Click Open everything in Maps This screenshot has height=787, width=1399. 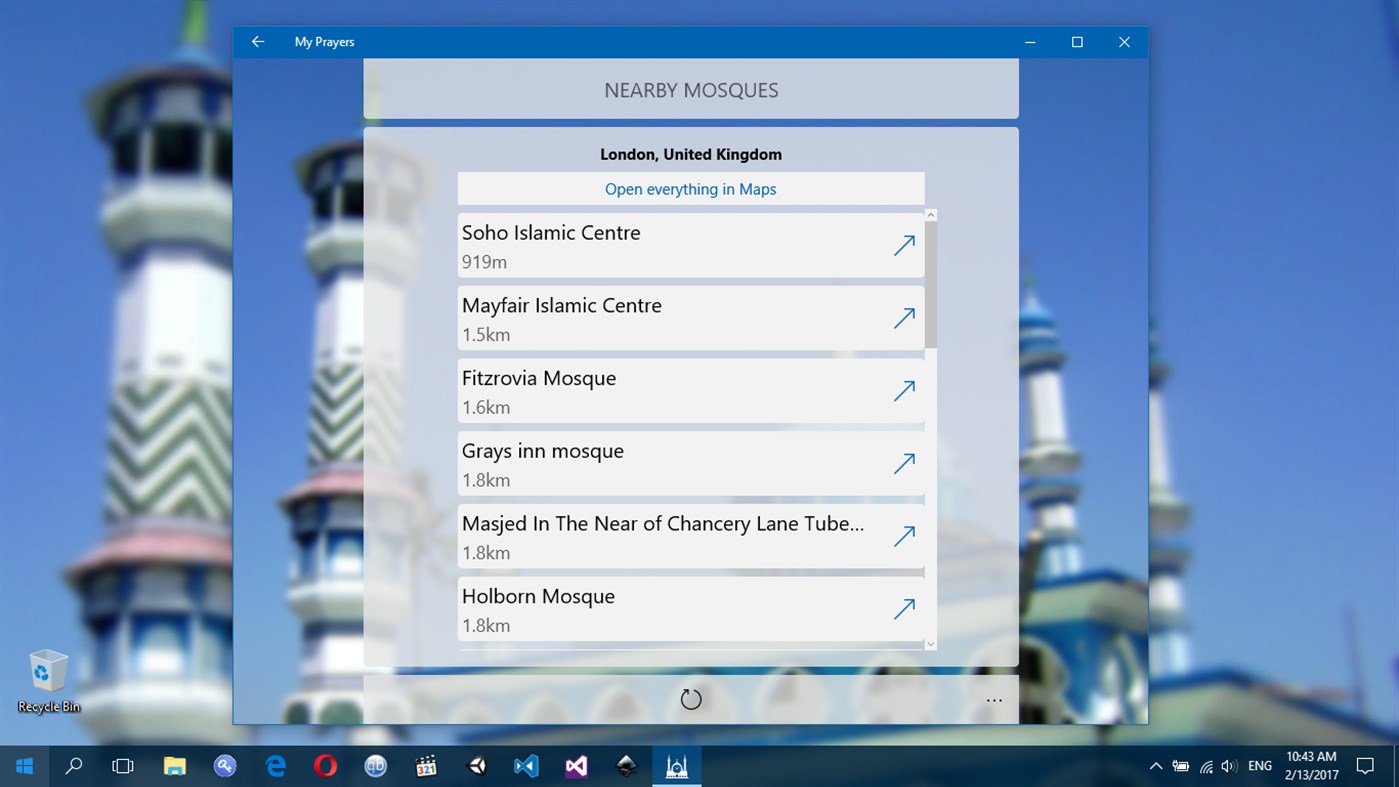tap(690, 188)
